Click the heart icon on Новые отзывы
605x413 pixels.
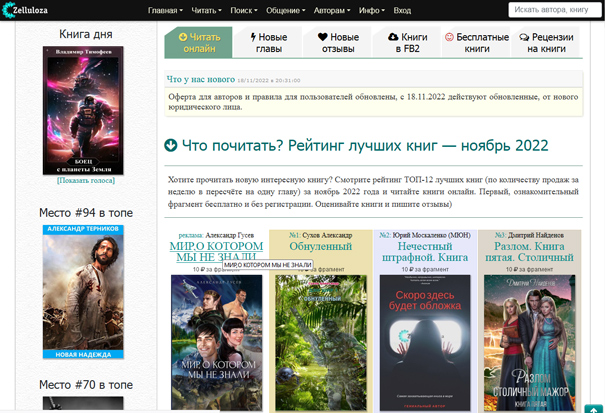pyautogui.click(x=323, y=37)
